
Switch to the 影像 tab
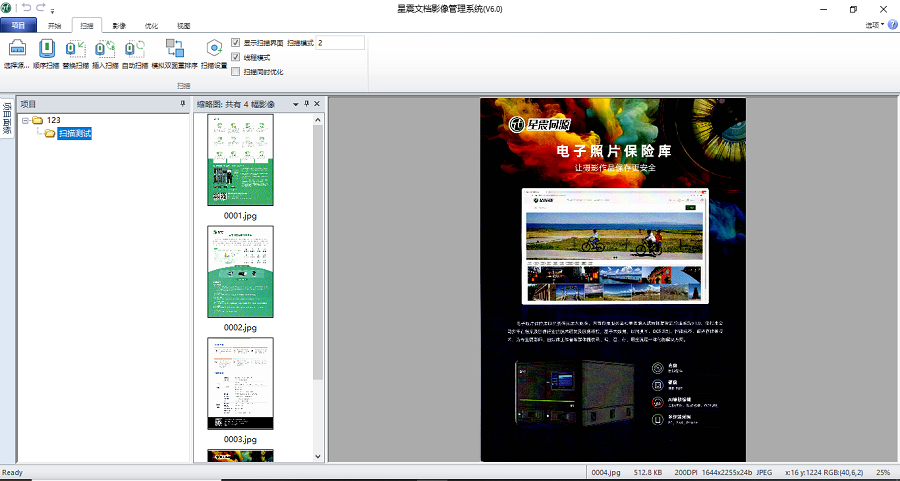pos(119,26)
